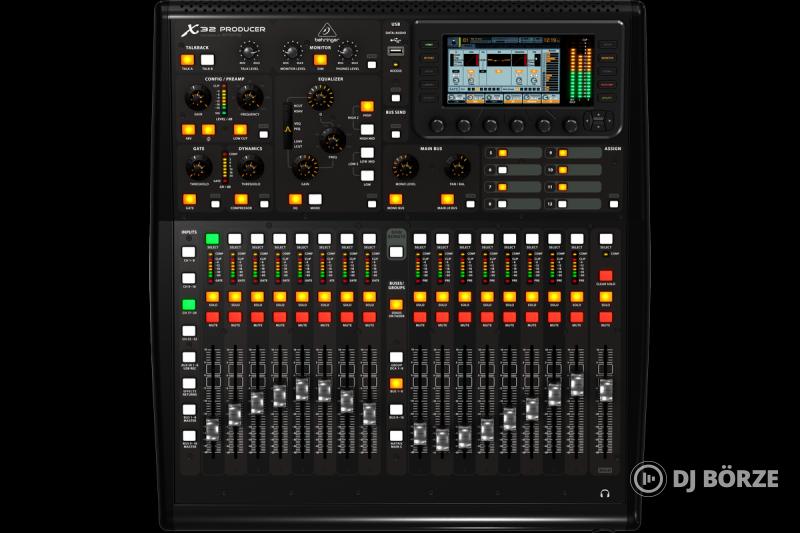The height and width of the screenshot is (533, 800).
Task: Enable the GATE button
Action: [x=189, y=199]
